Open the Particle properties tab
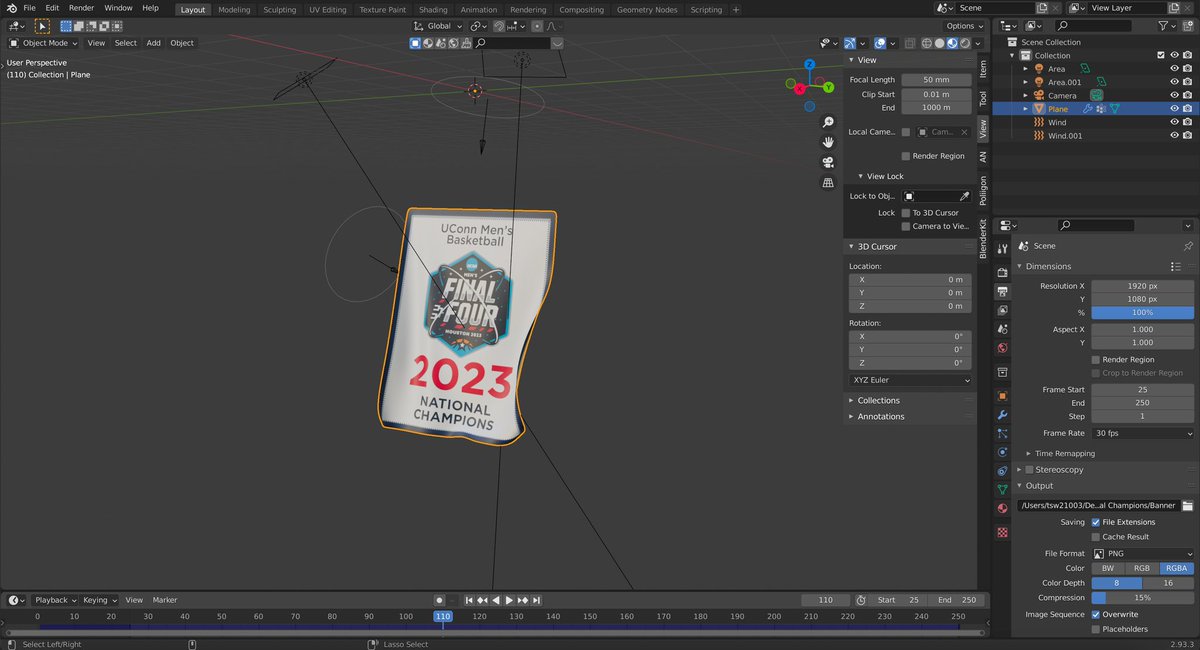The width and height of the screenshot is (1200, 650). tap(1002, 434)
